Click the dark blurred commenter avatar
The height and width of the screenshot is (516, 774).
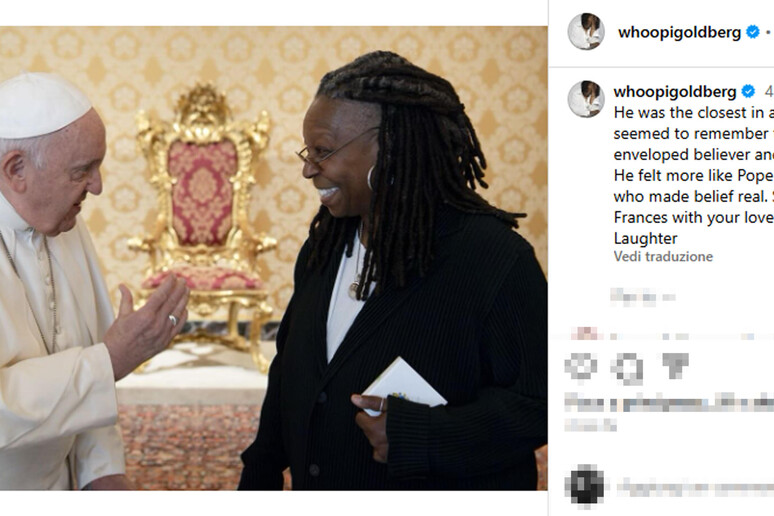(584, 486)
